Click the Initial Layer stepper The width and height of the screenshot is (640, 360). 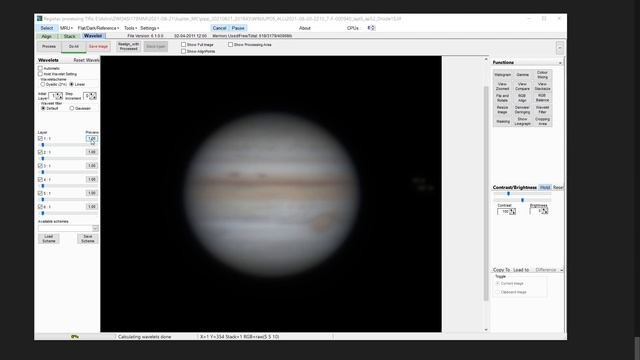tap(60, 96)
